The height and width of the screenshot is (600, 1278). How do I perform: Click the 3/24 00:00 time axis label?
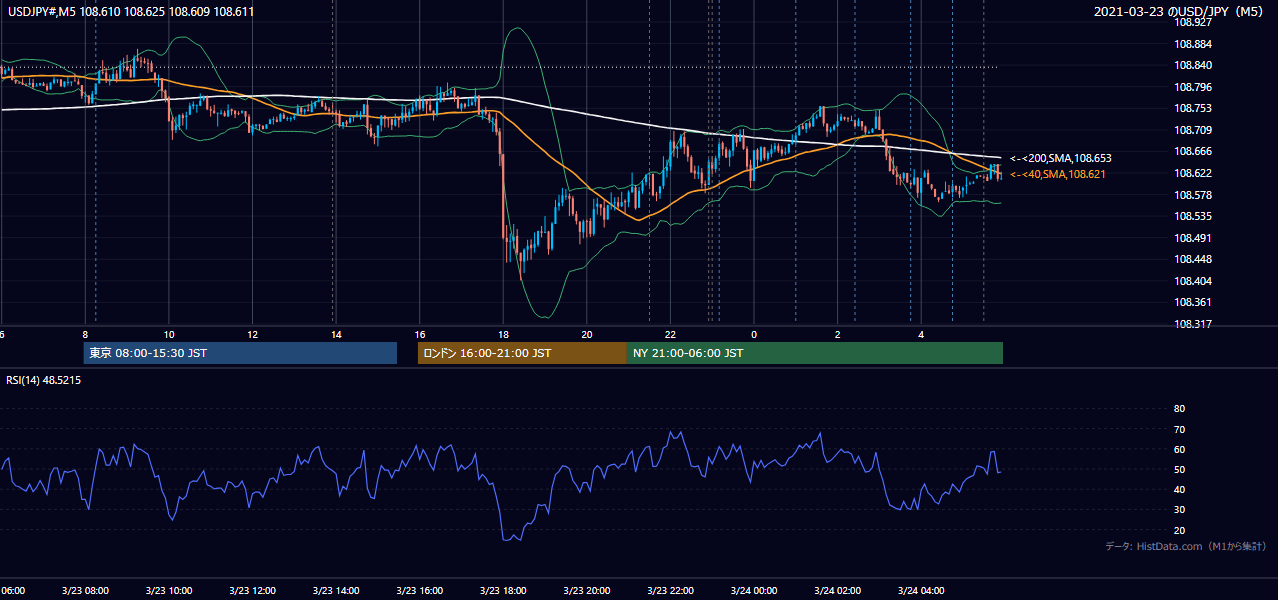tap(754, 591)
